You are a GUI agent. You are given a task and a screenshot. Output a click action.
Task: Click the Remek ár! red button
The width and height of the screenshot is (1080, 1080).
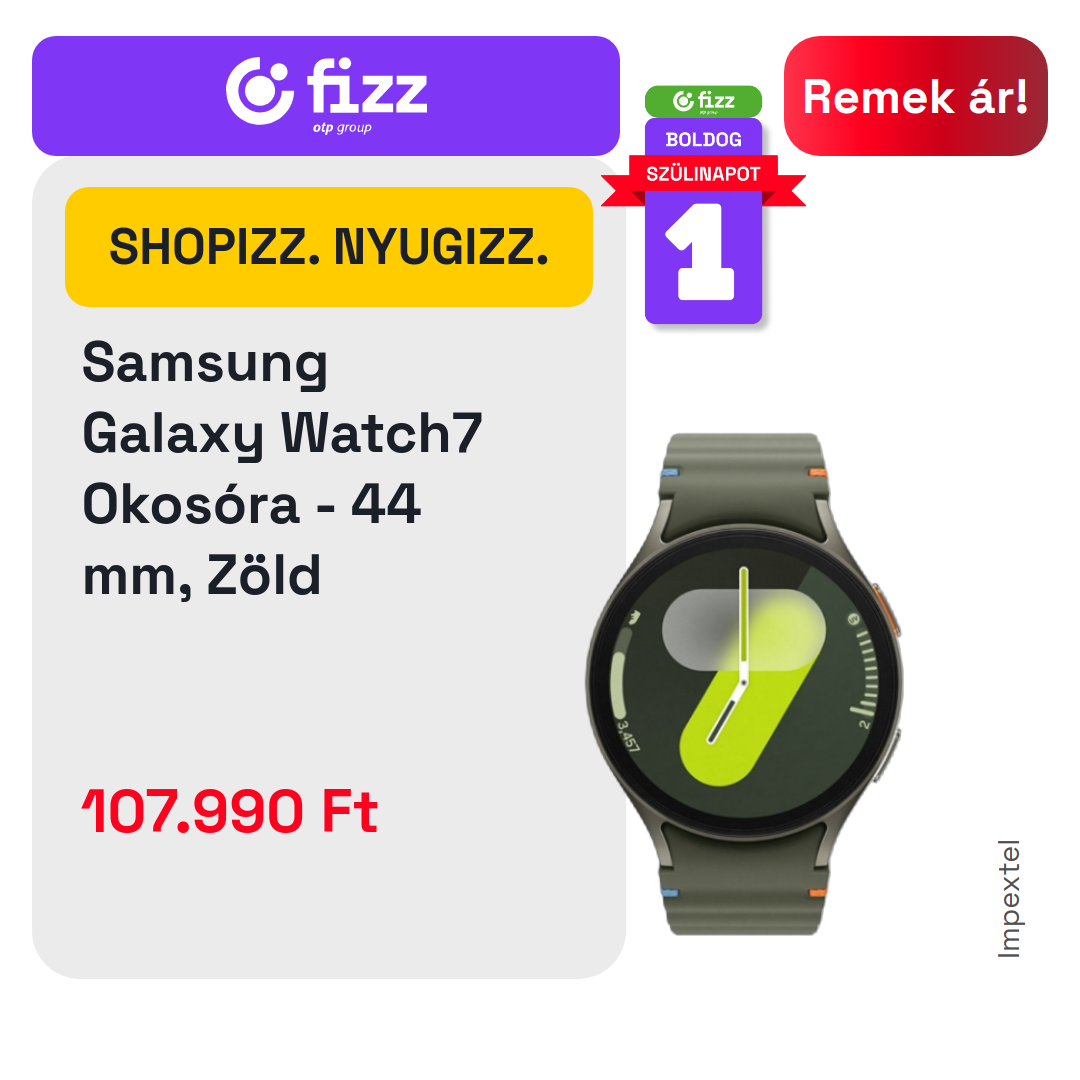click(x=915, y=96)
